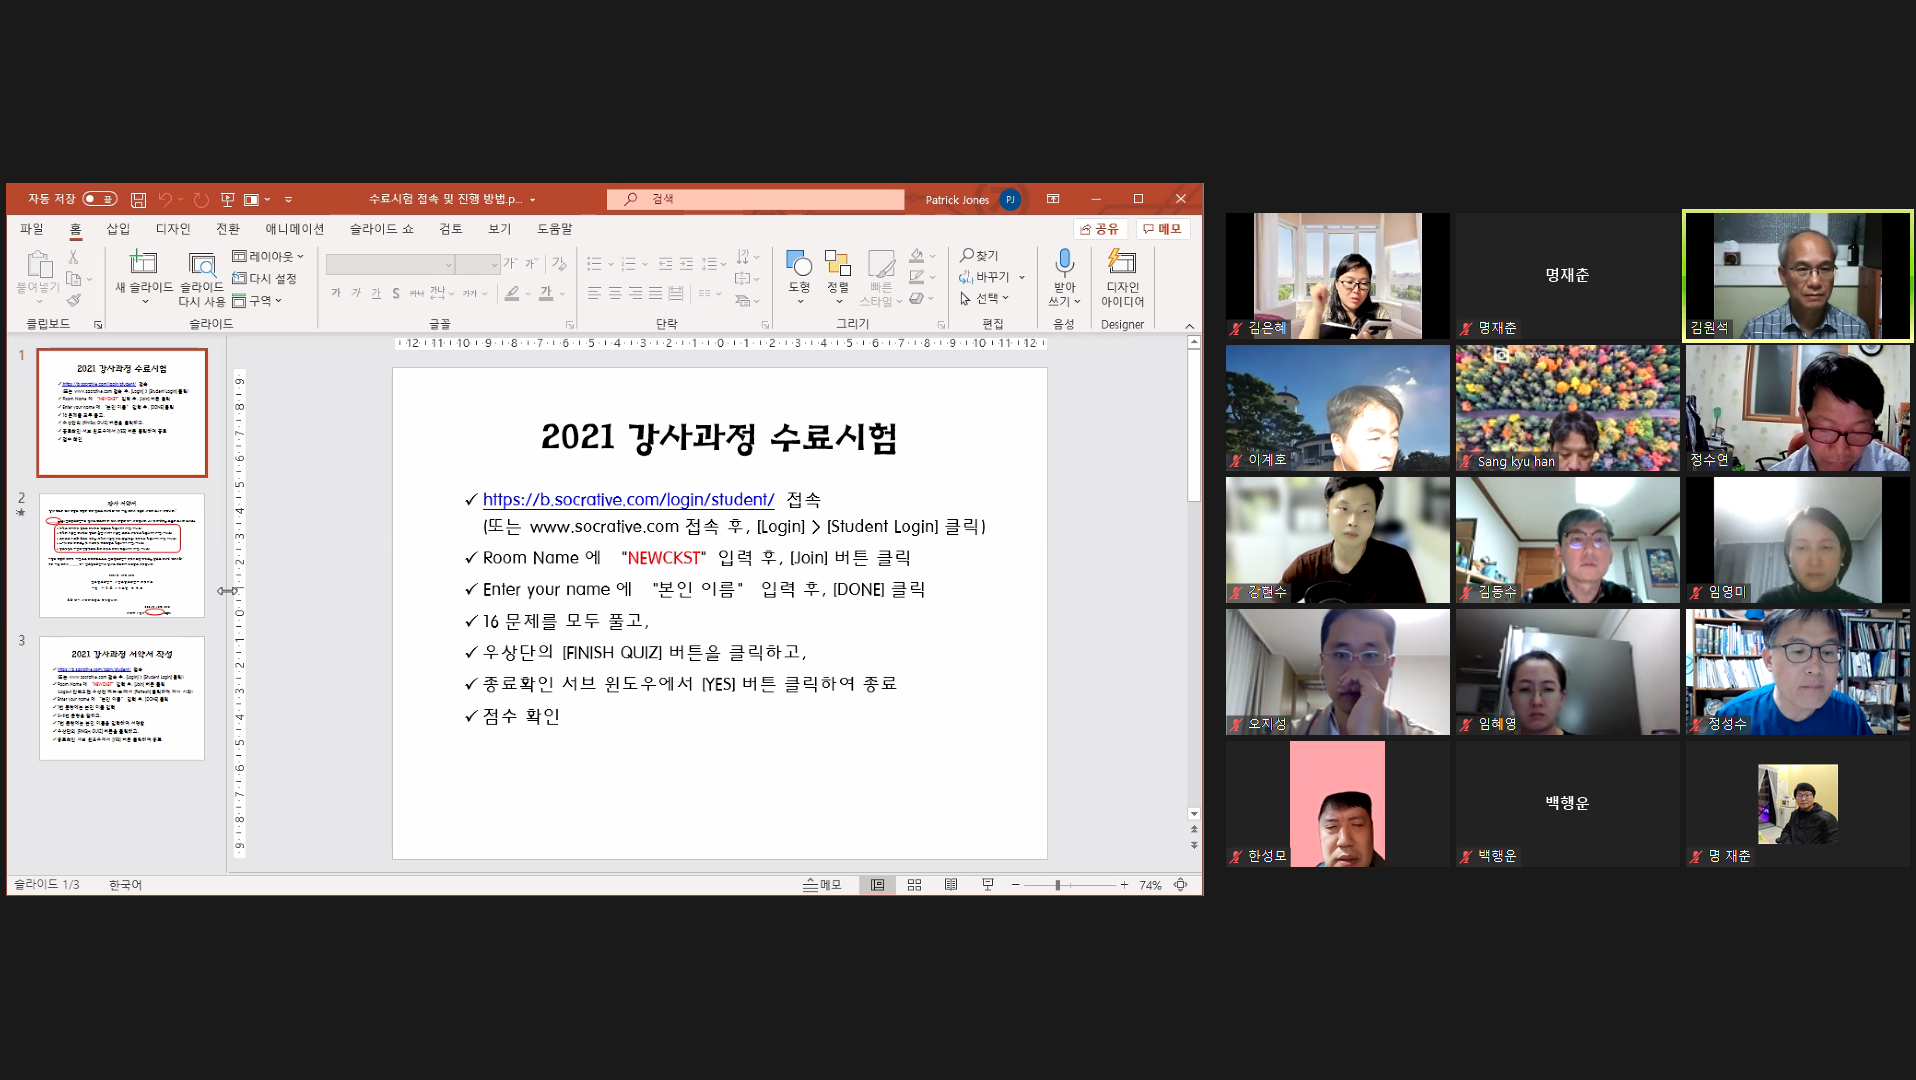Select 김원석 video tile in Zoom gallery
The width and height of the screenshot is (1916, 1080).
coord(1797,276)
